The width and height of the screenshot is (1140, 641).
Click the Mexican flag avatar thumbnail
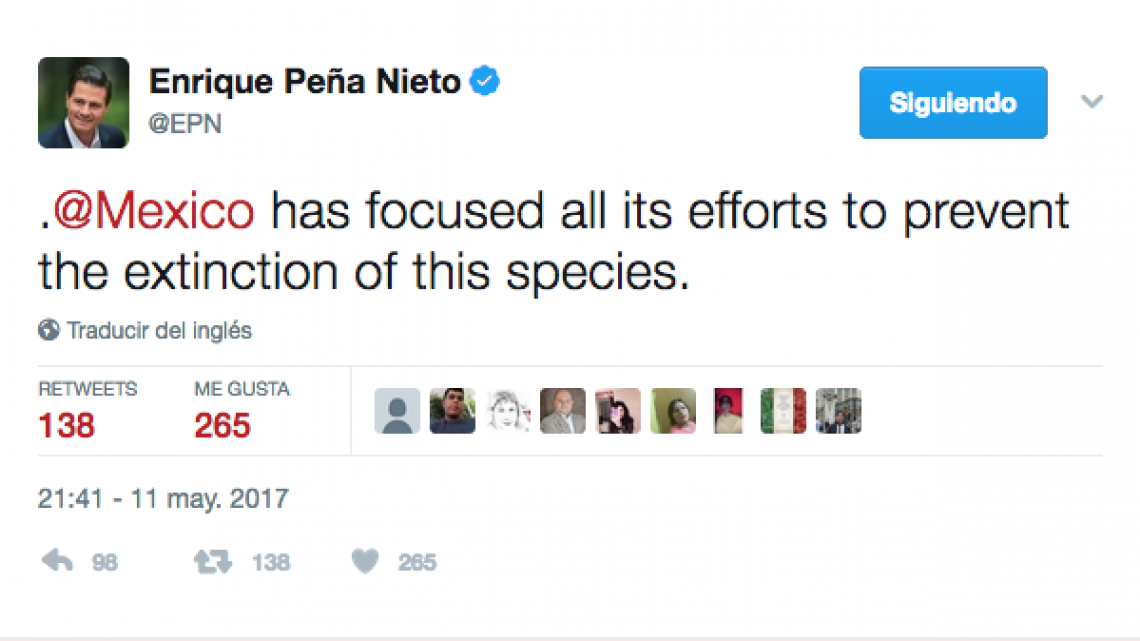coord(783,410)
